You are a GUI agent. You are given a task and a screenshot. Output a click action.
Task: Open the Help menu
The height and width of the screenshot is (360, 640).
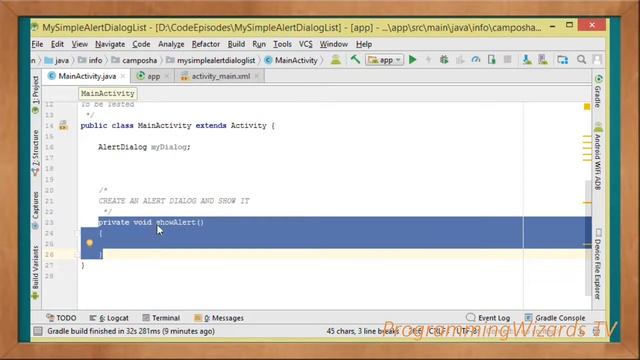pos(364,44)
